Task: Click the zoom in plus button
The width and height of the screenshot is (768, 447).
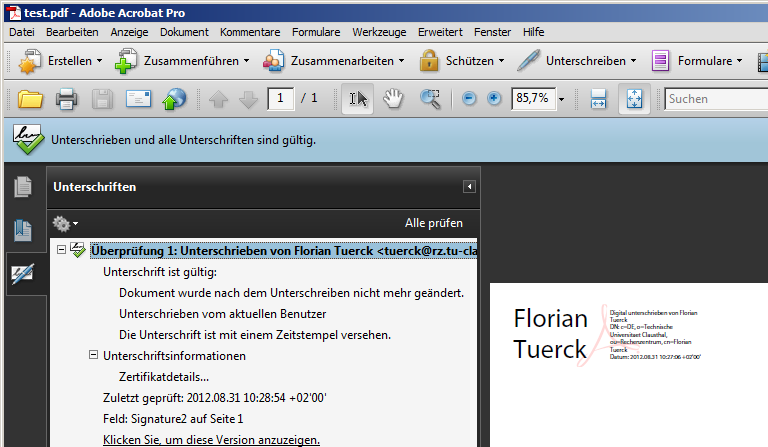Action: 494,99
